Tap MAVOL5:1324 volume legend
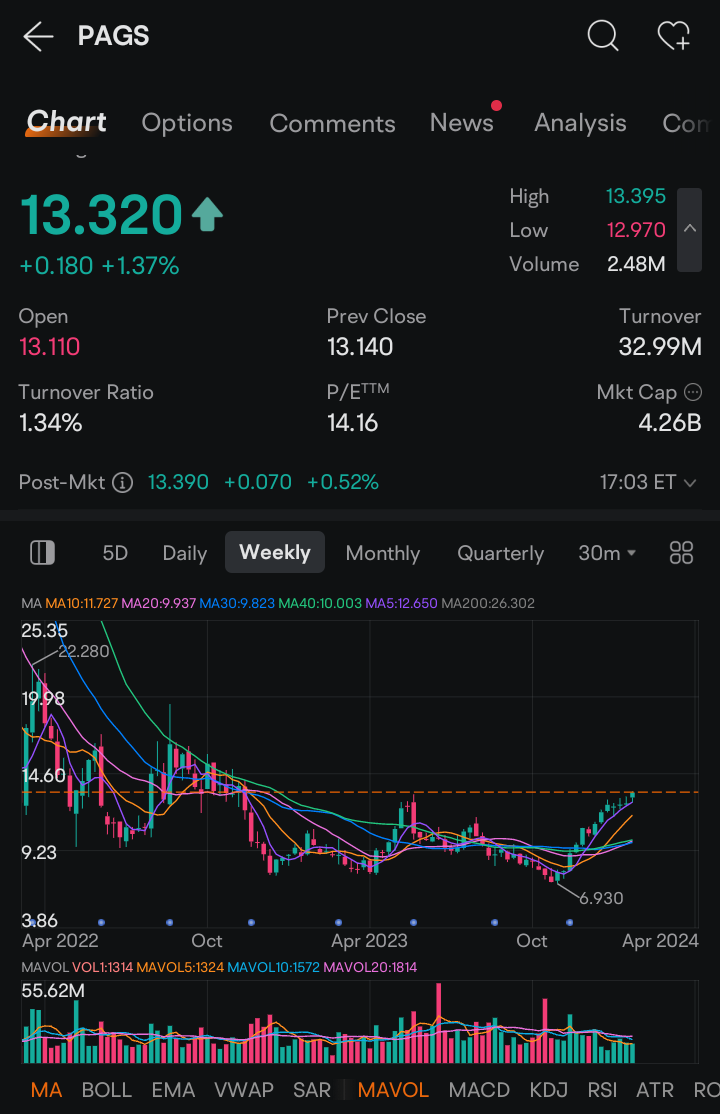Screen dimensions: 720x1114 [180, 967]
